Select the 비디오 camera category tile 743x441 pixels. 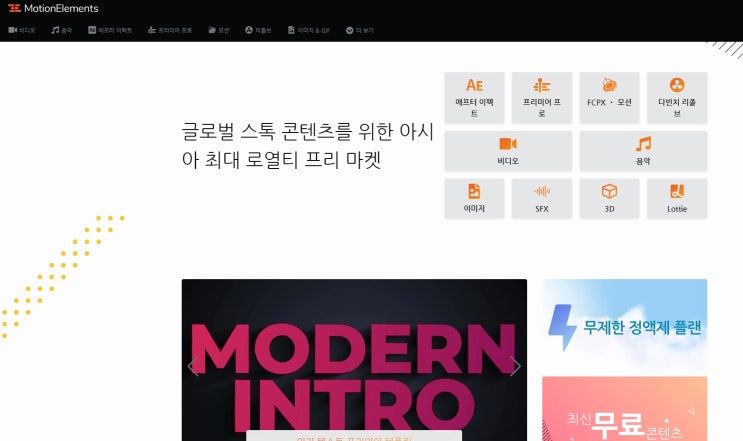(x=508, y=151)
